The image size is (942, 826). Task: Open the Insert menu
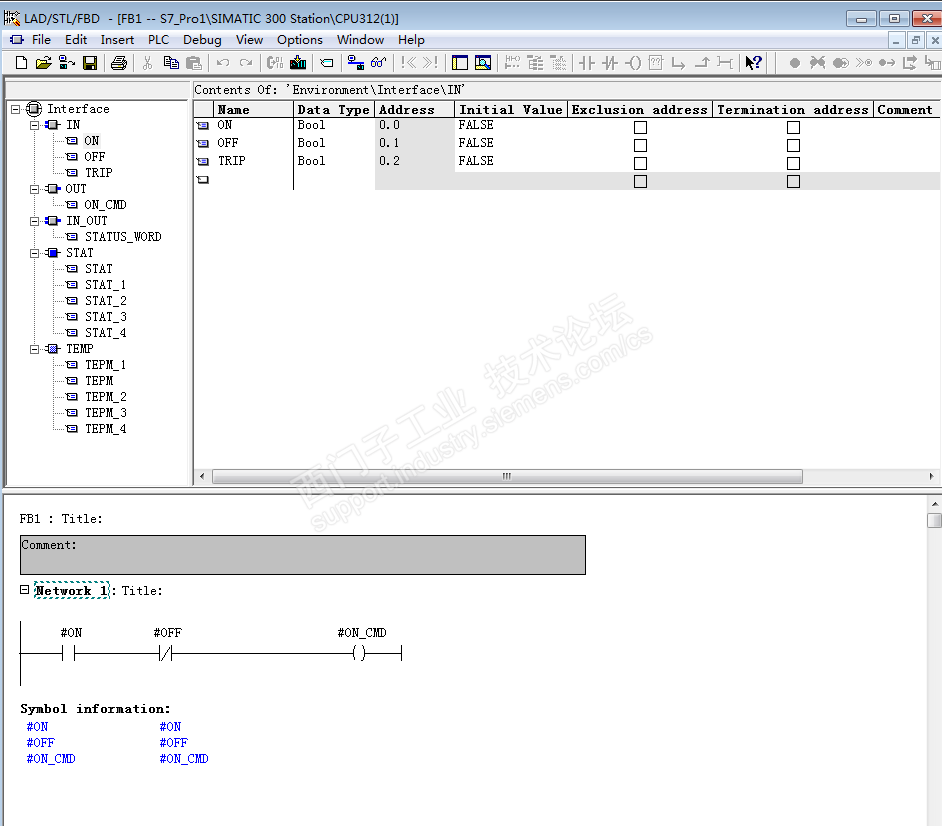(117, 40)
